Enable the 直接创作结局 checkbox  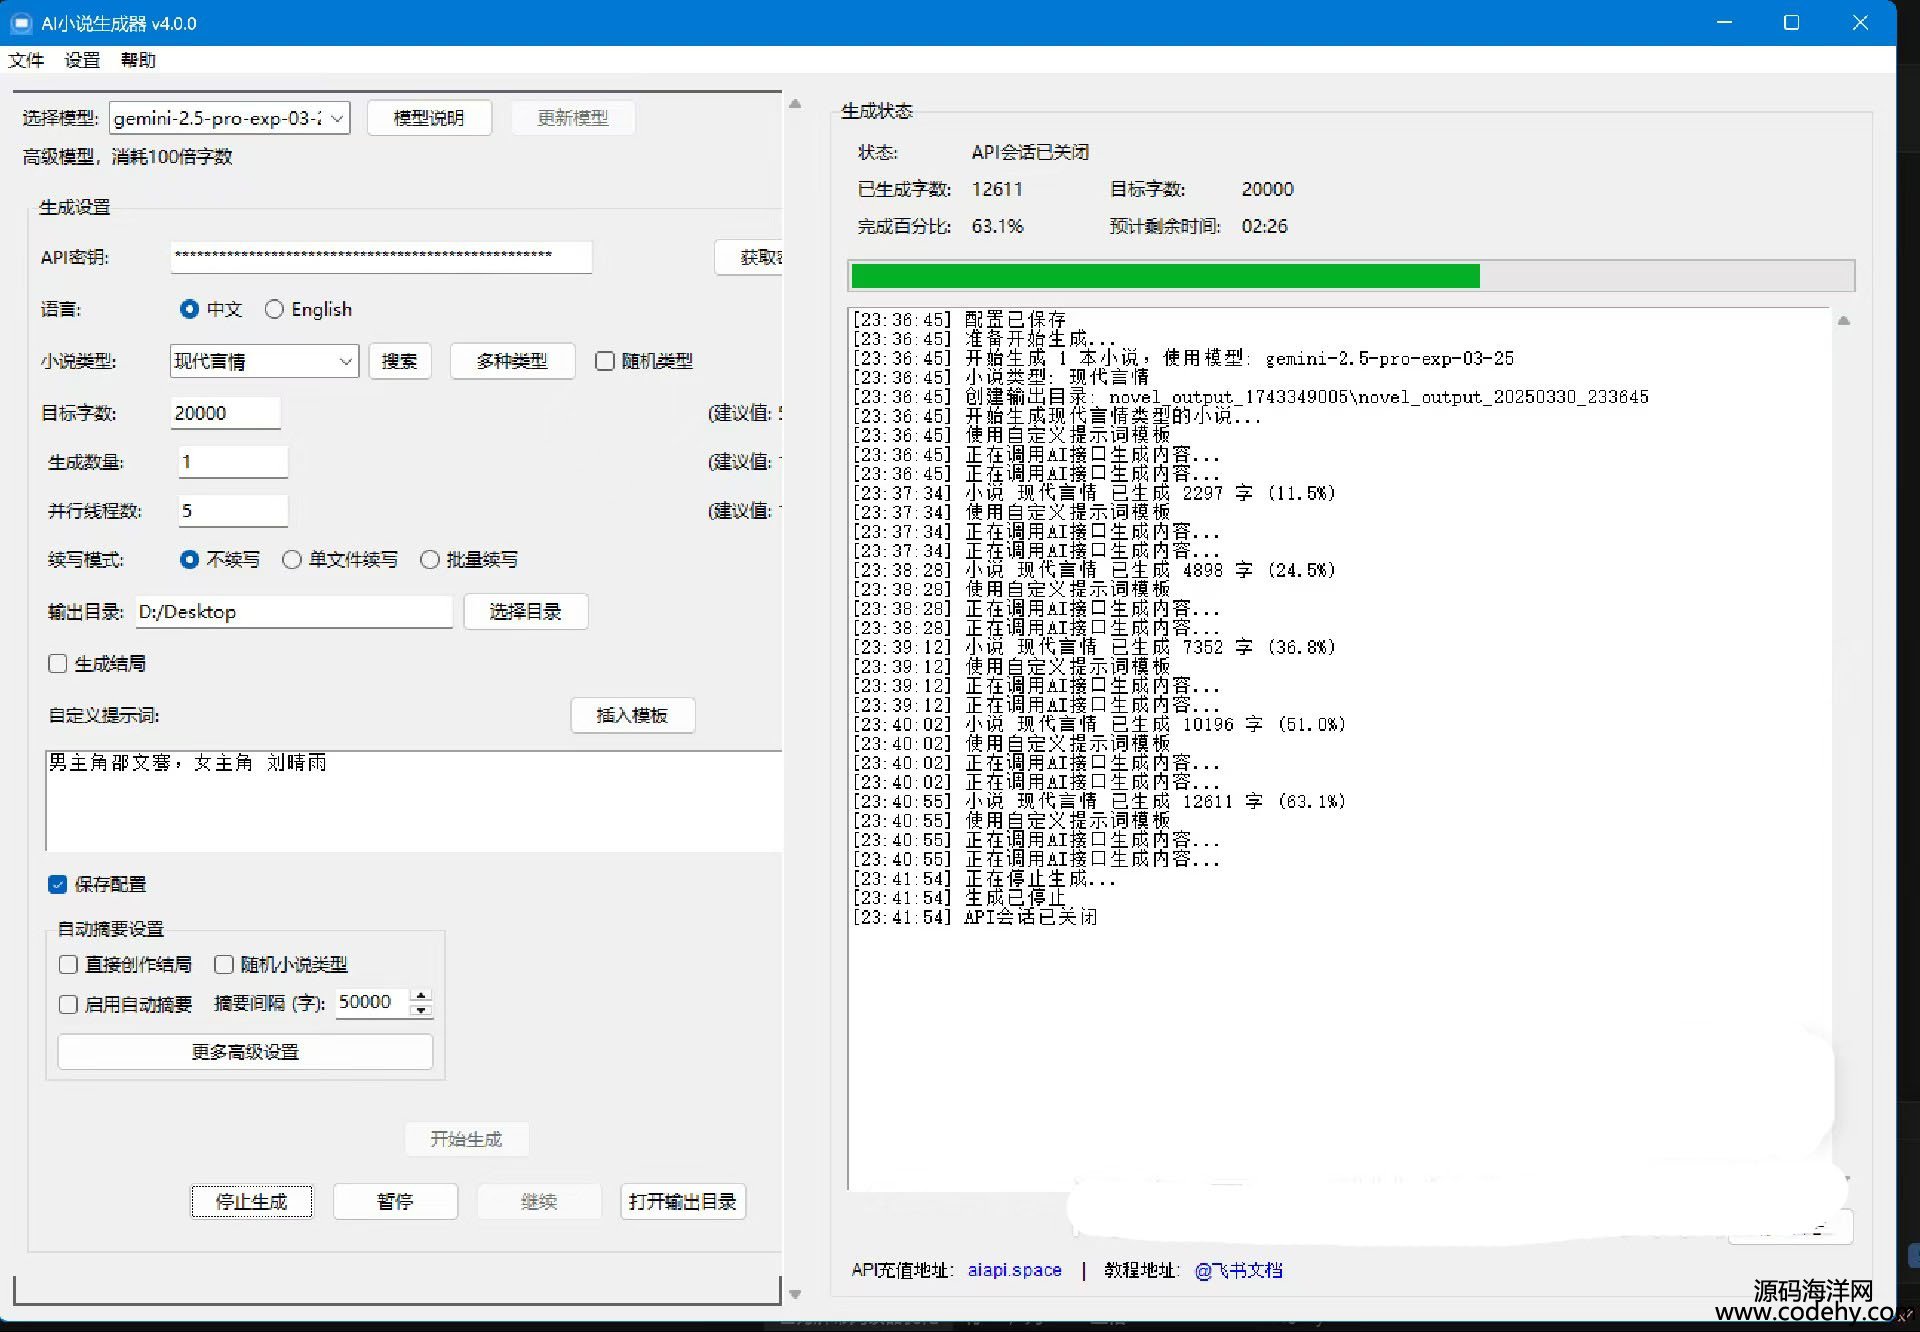(68, 964)
